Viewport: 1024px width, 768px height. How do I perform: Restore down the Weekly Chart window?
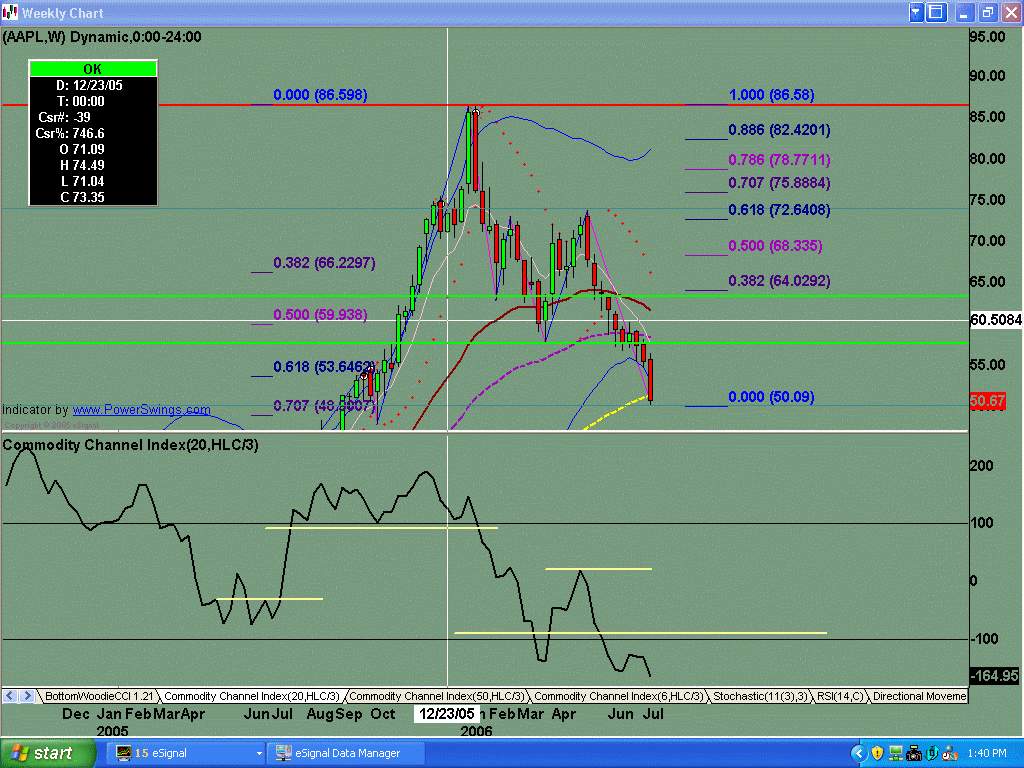[x=987, y=12]
